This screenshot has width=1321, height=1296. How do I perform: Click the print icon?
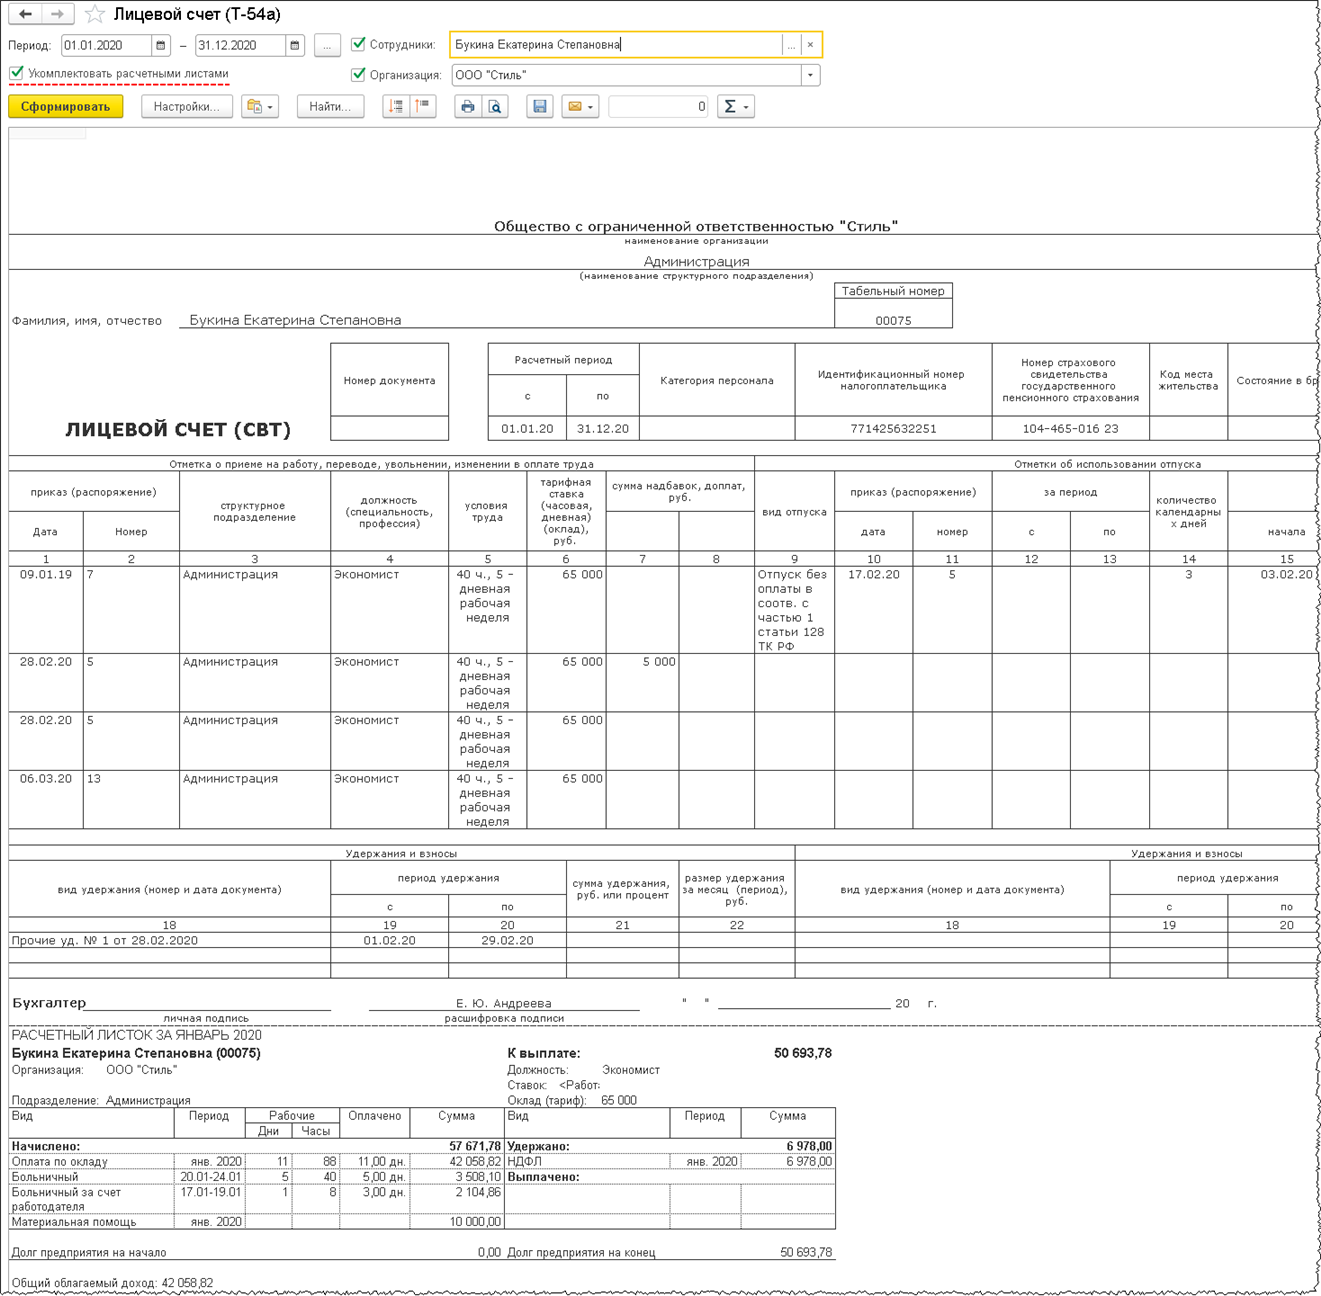click(x=467, y=107)
